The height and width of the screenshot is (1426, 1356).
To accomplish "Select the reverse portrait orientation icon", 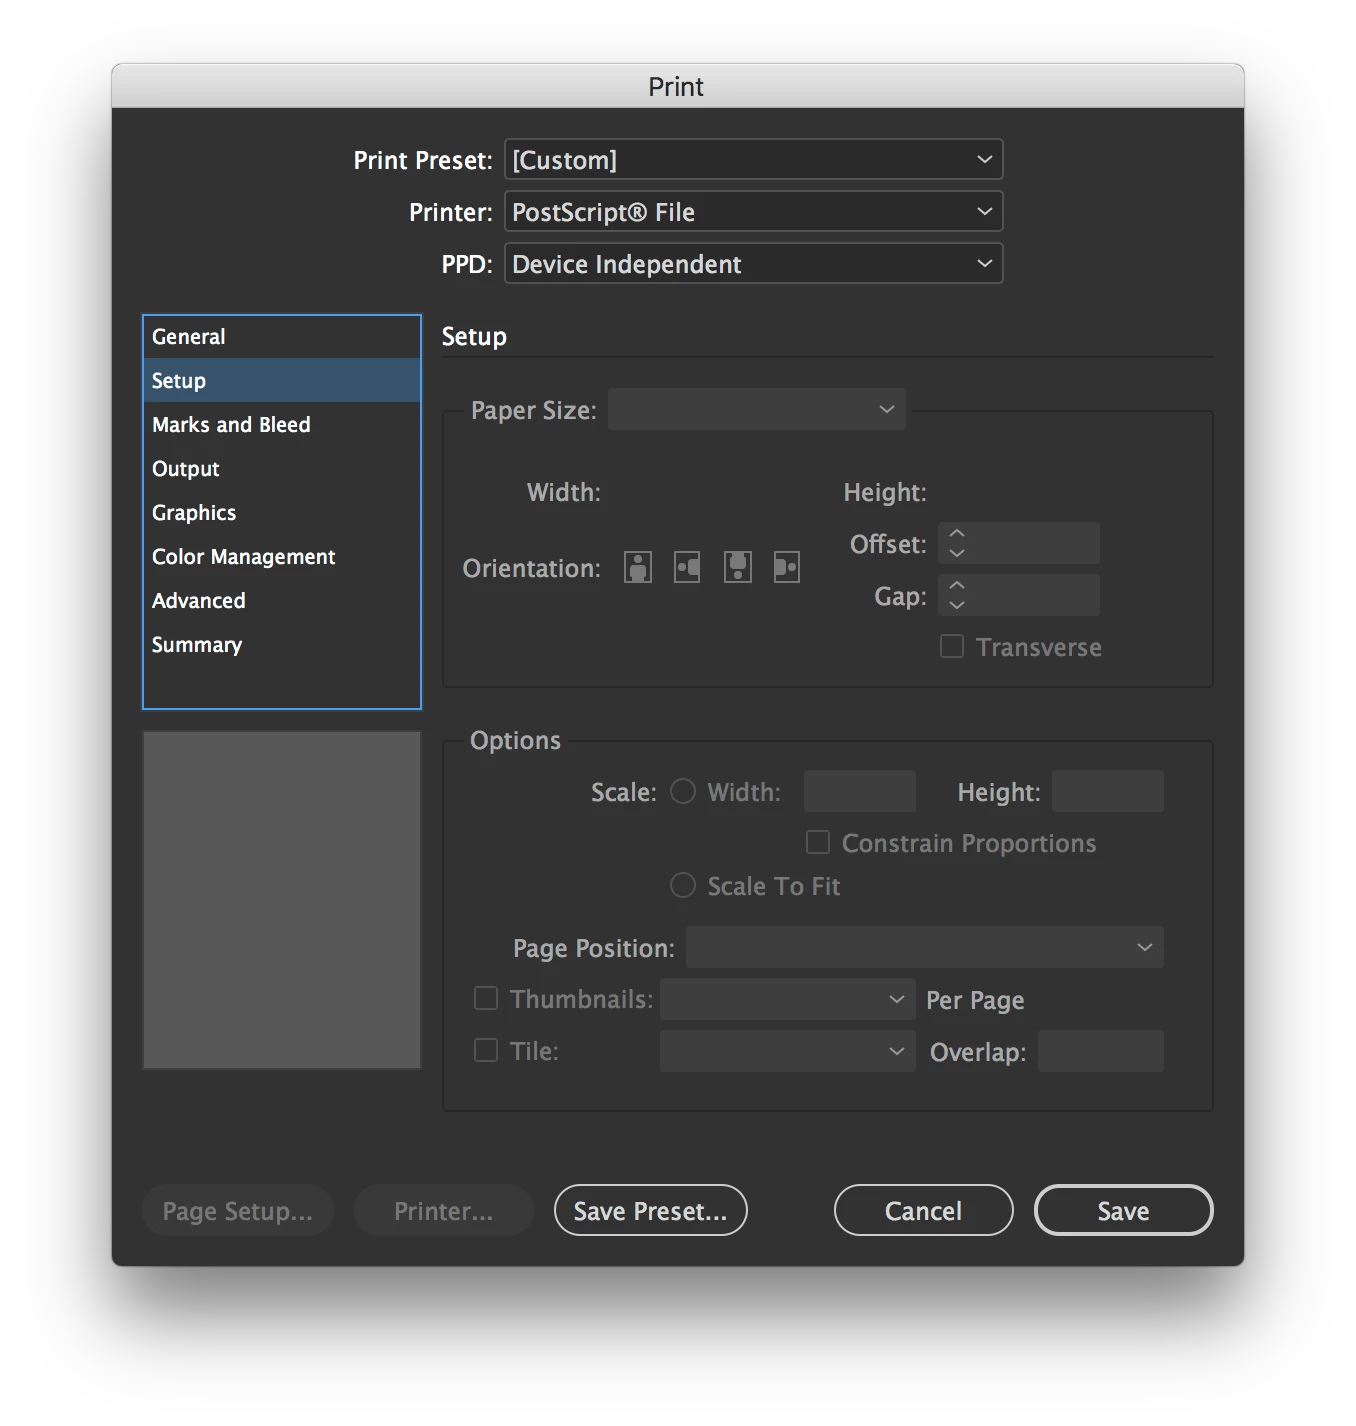I will (x=738, y=567).
